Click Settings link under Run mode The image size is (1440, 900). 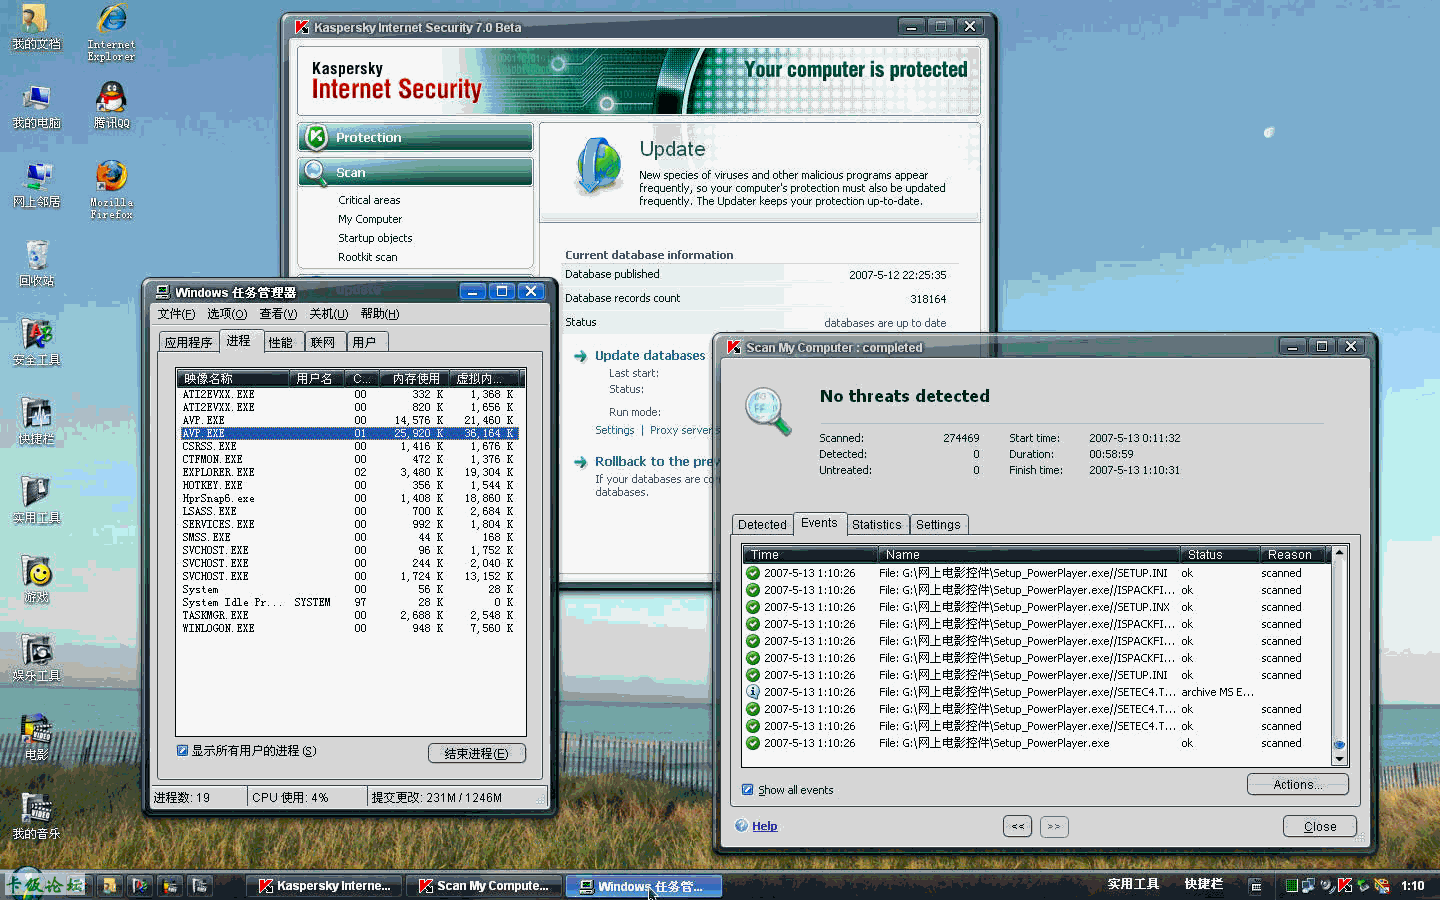pos(615,430)
